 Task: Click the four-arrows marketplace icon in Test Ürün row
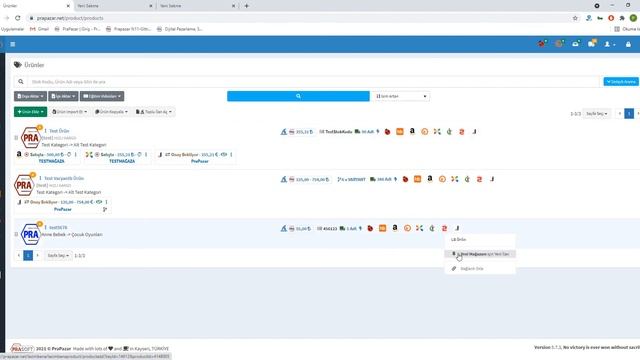(x=437, y=131)
